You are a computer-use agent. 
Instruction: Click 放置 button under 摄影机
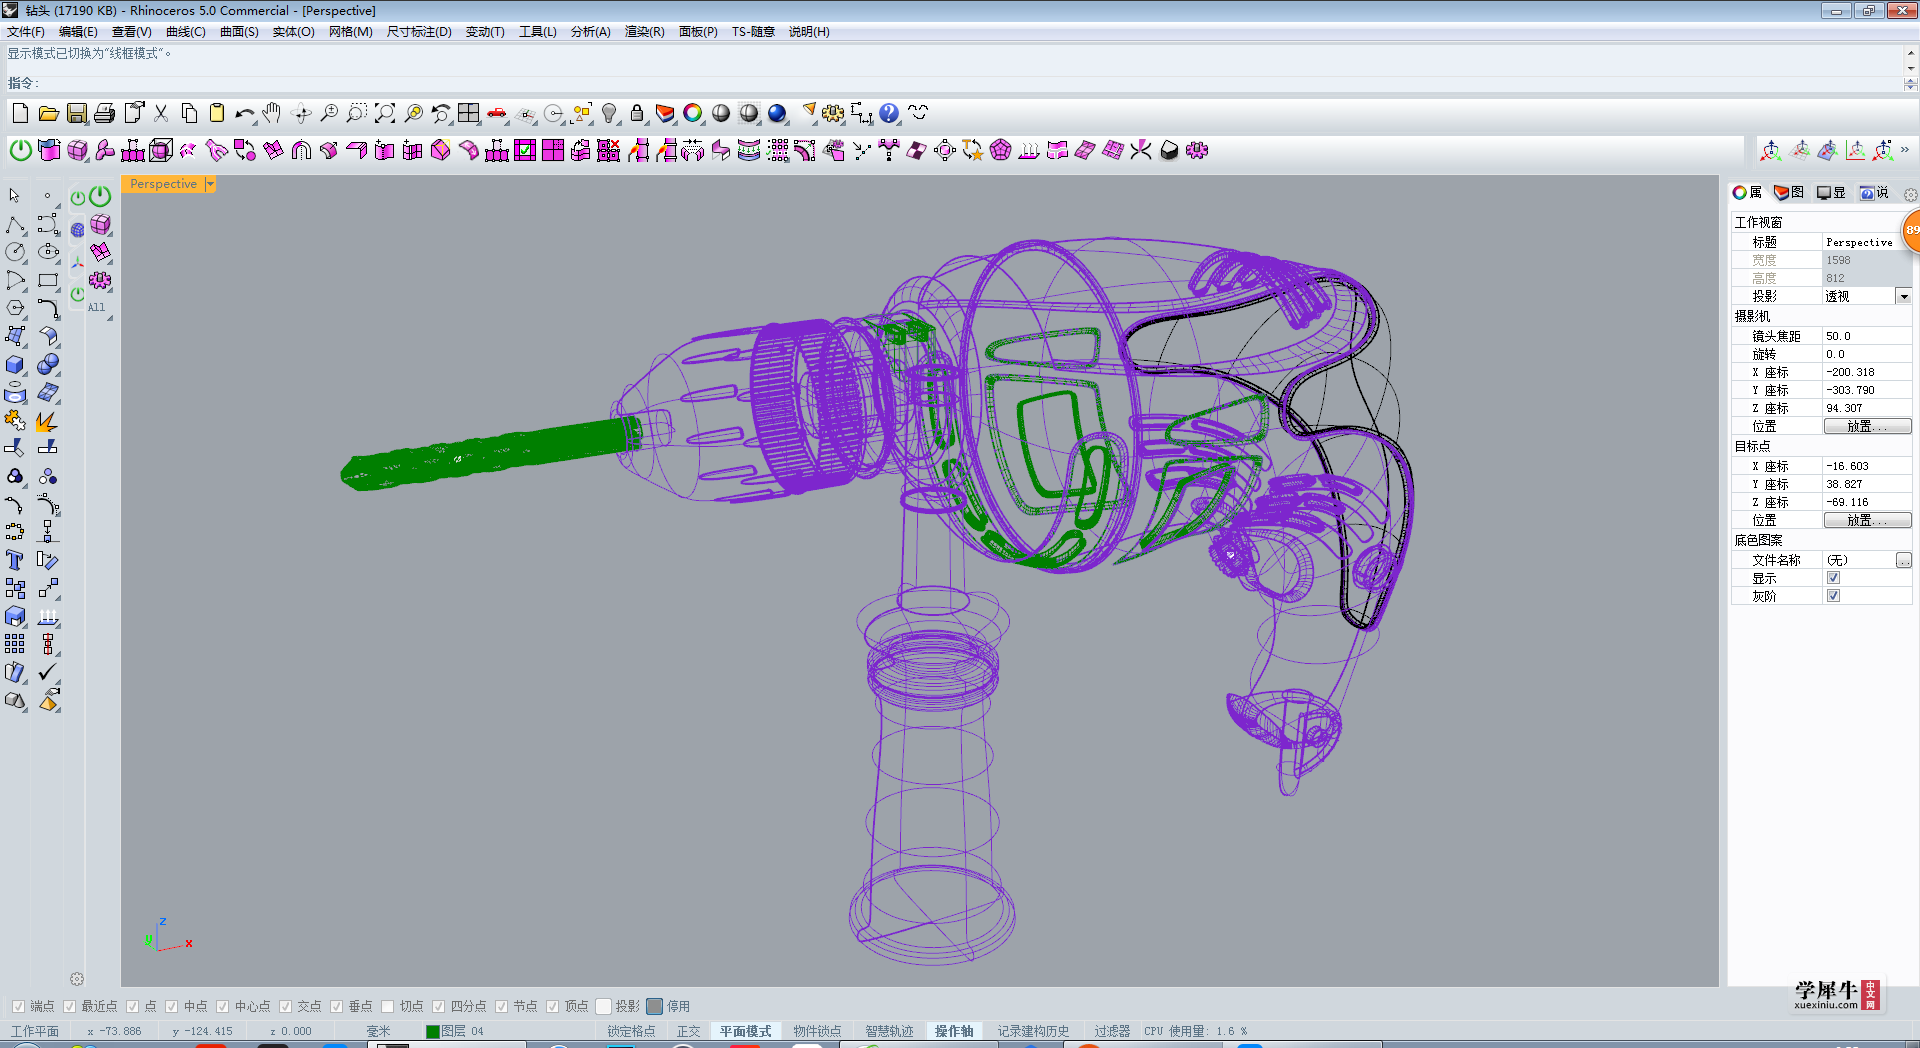[x=1867, y=426]
